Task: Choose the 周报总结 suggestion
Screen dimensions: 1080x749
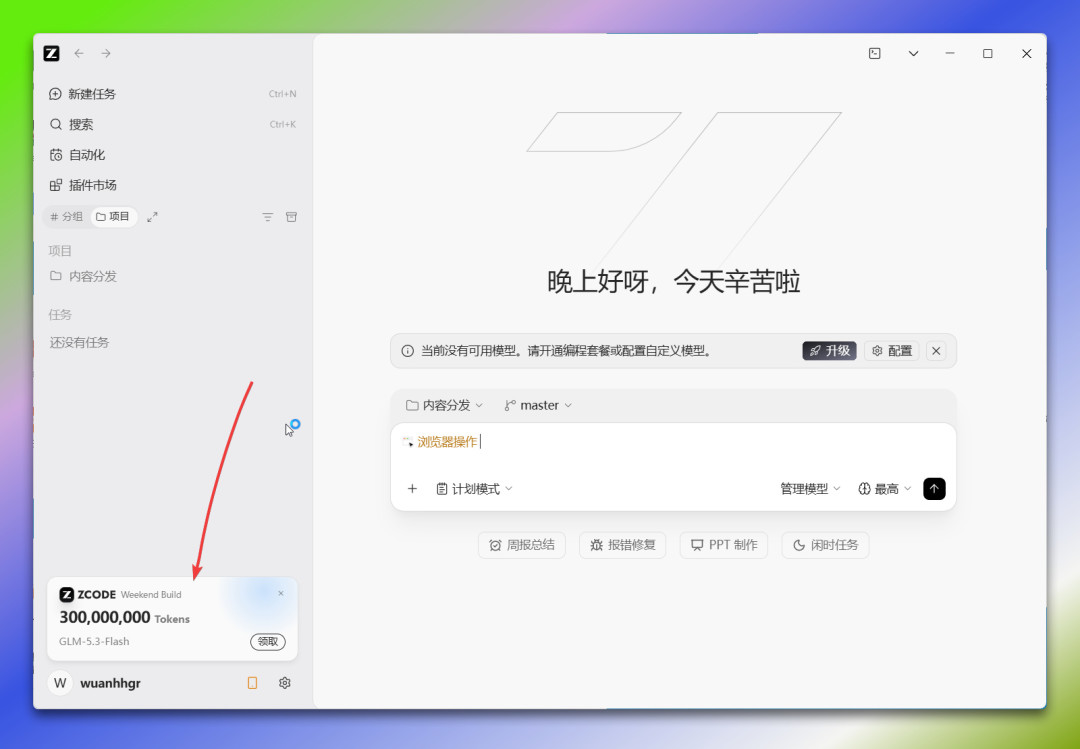Action: (522, 545)
